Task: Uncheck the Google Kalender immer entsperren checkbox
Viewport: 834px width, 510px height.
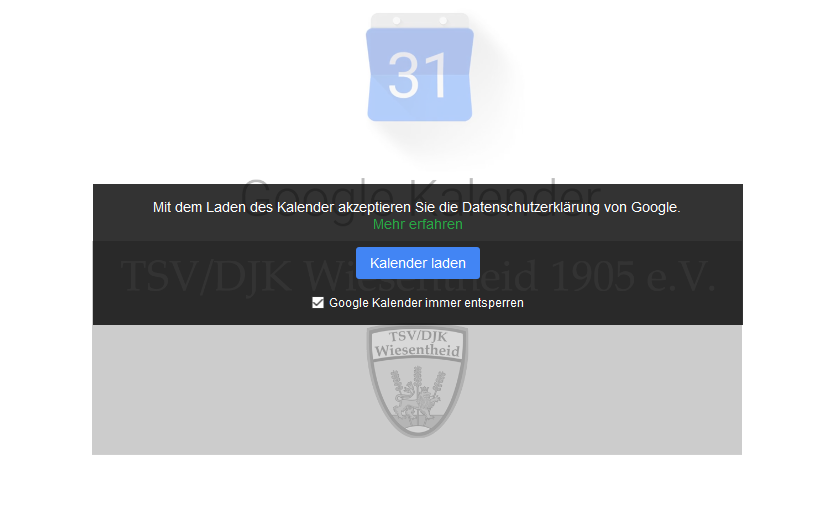Action: pos(318,303)
